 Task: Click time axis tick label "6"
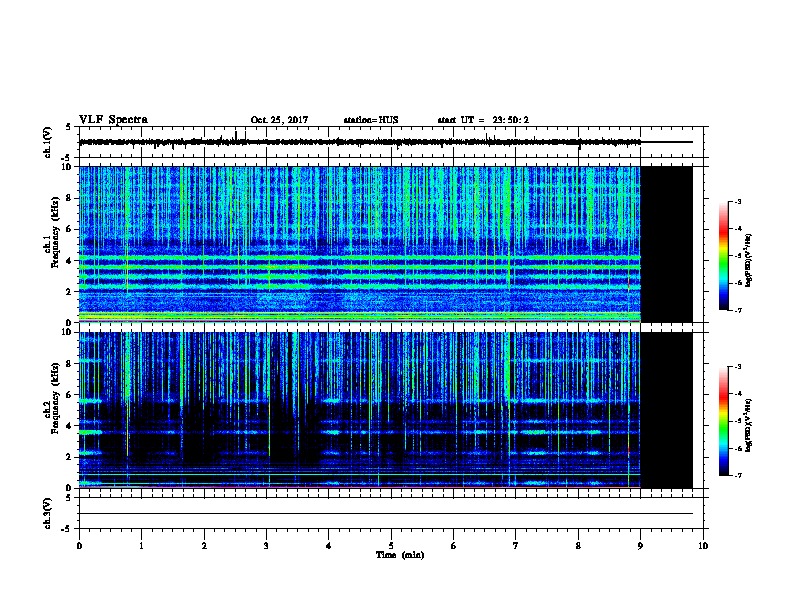[453, 546]
